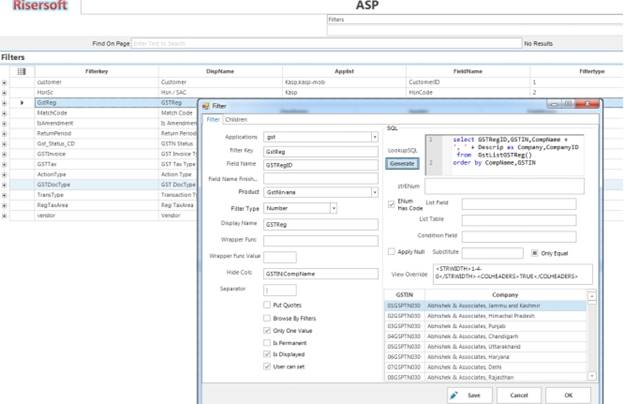
Task: Uncheck Only One Value checkbox
Action: [x=267, y=330]
